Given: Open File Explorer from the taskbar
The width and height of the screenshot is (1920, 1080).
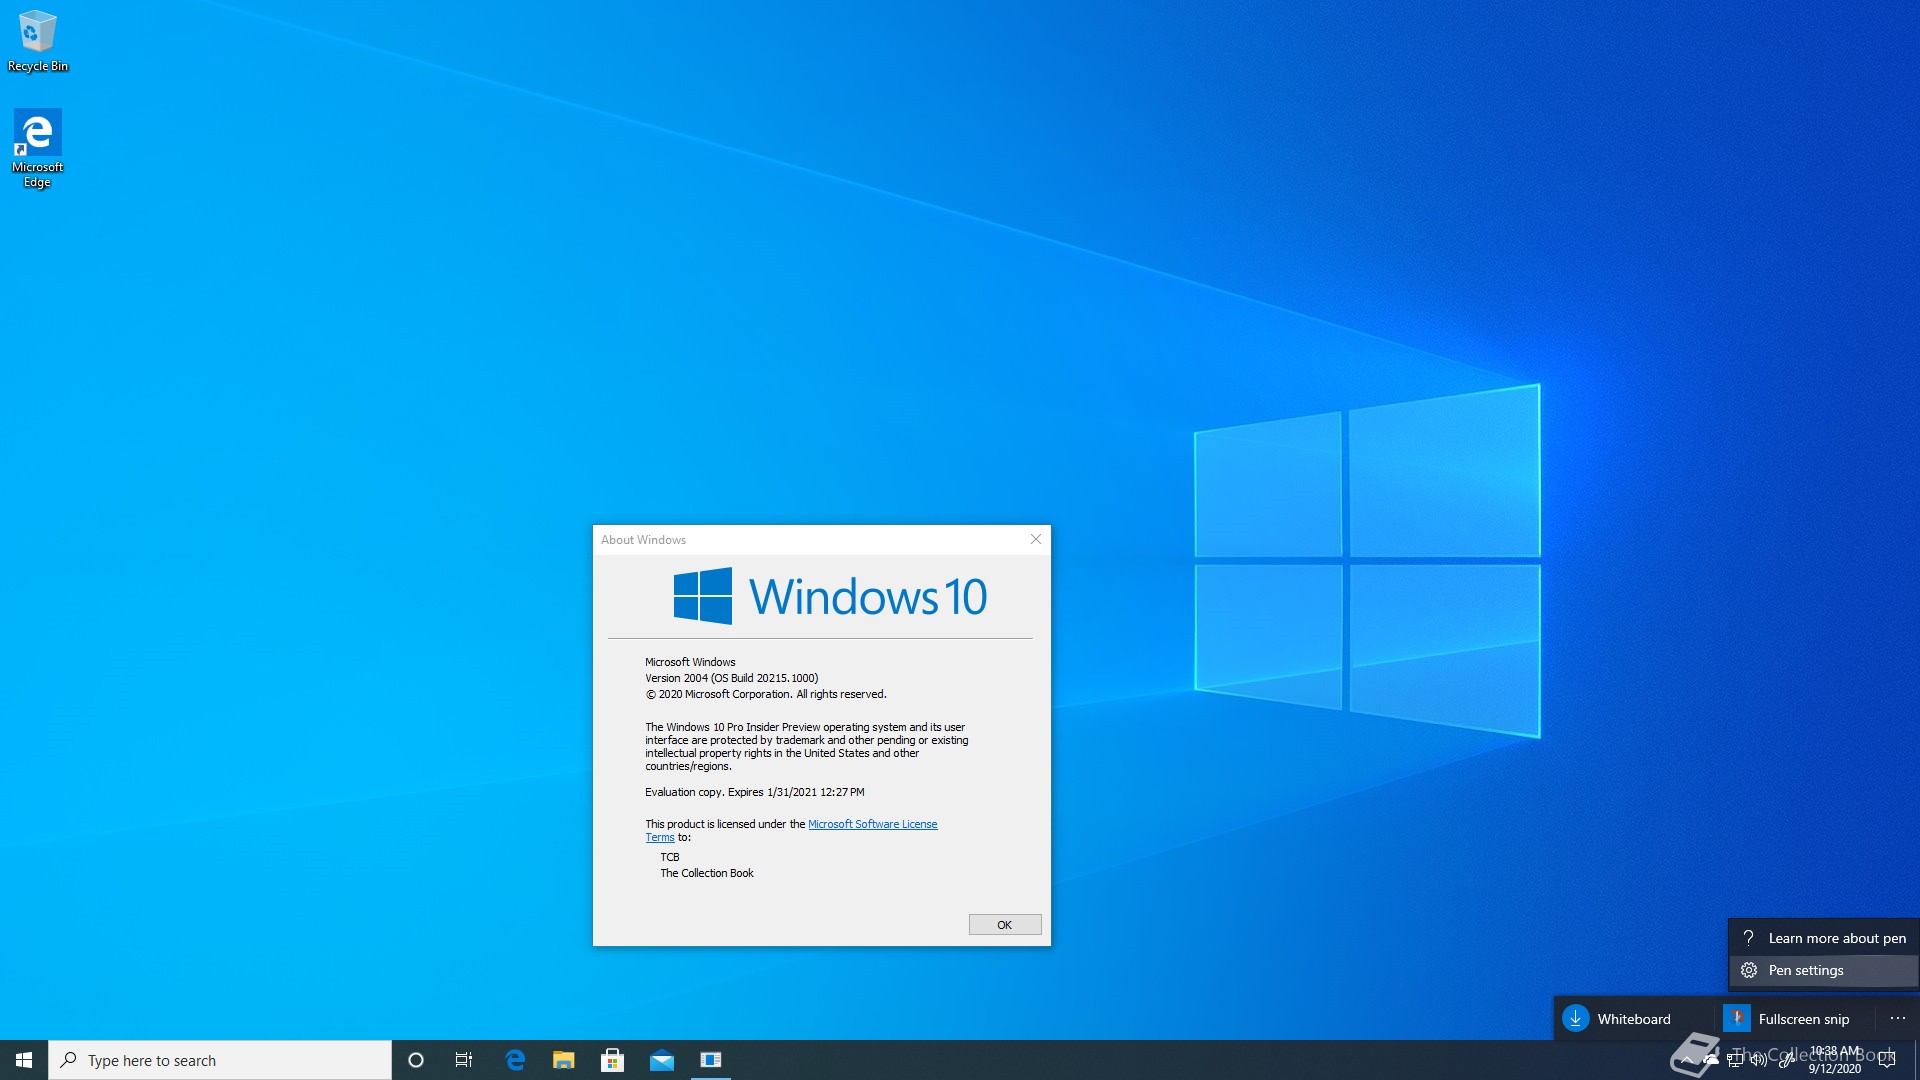Looking at the screenshot, I should [x=564, y=1060].
